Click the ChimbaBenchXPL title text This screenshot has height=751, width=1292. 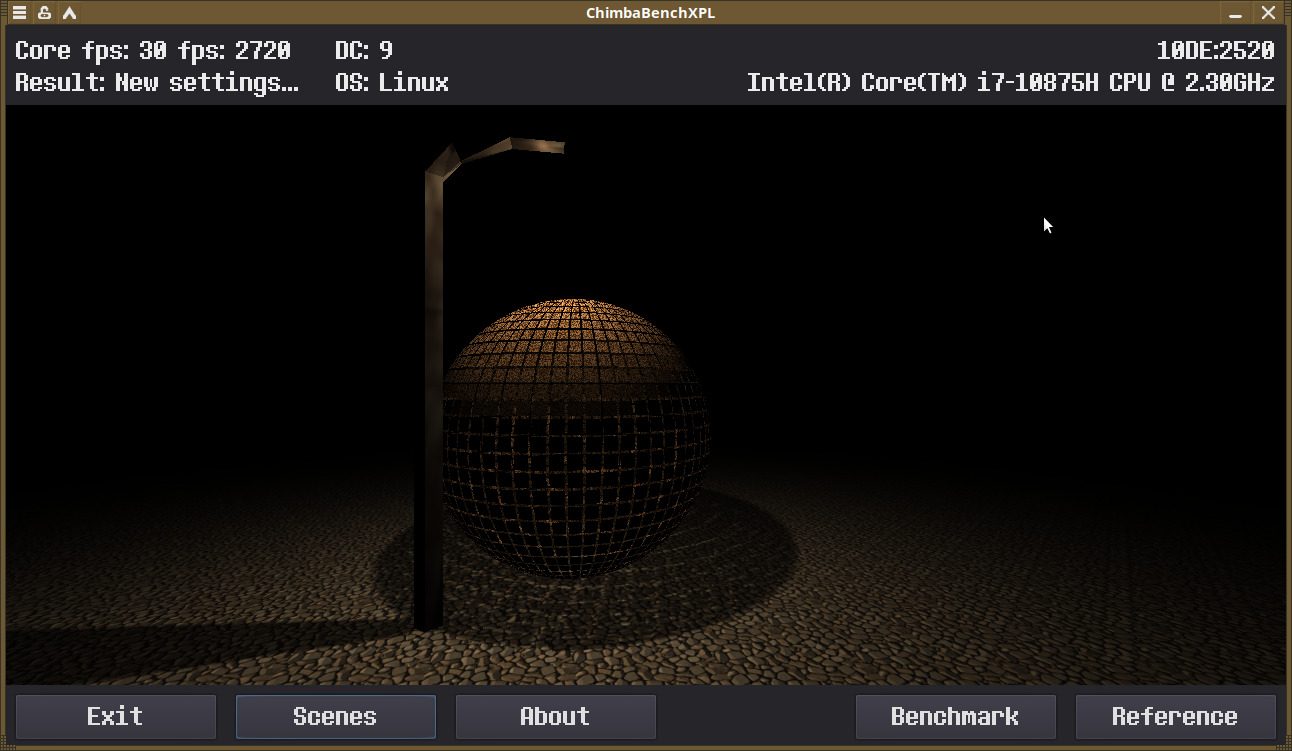(650, 13)
